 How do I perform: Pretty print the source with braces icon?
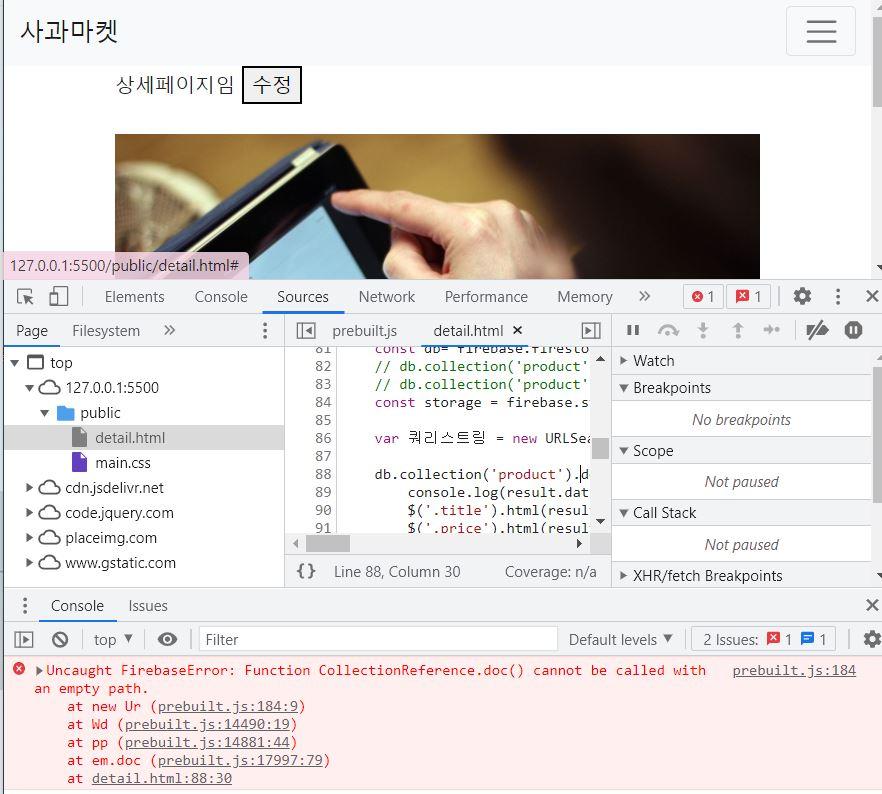click(305, 571)
